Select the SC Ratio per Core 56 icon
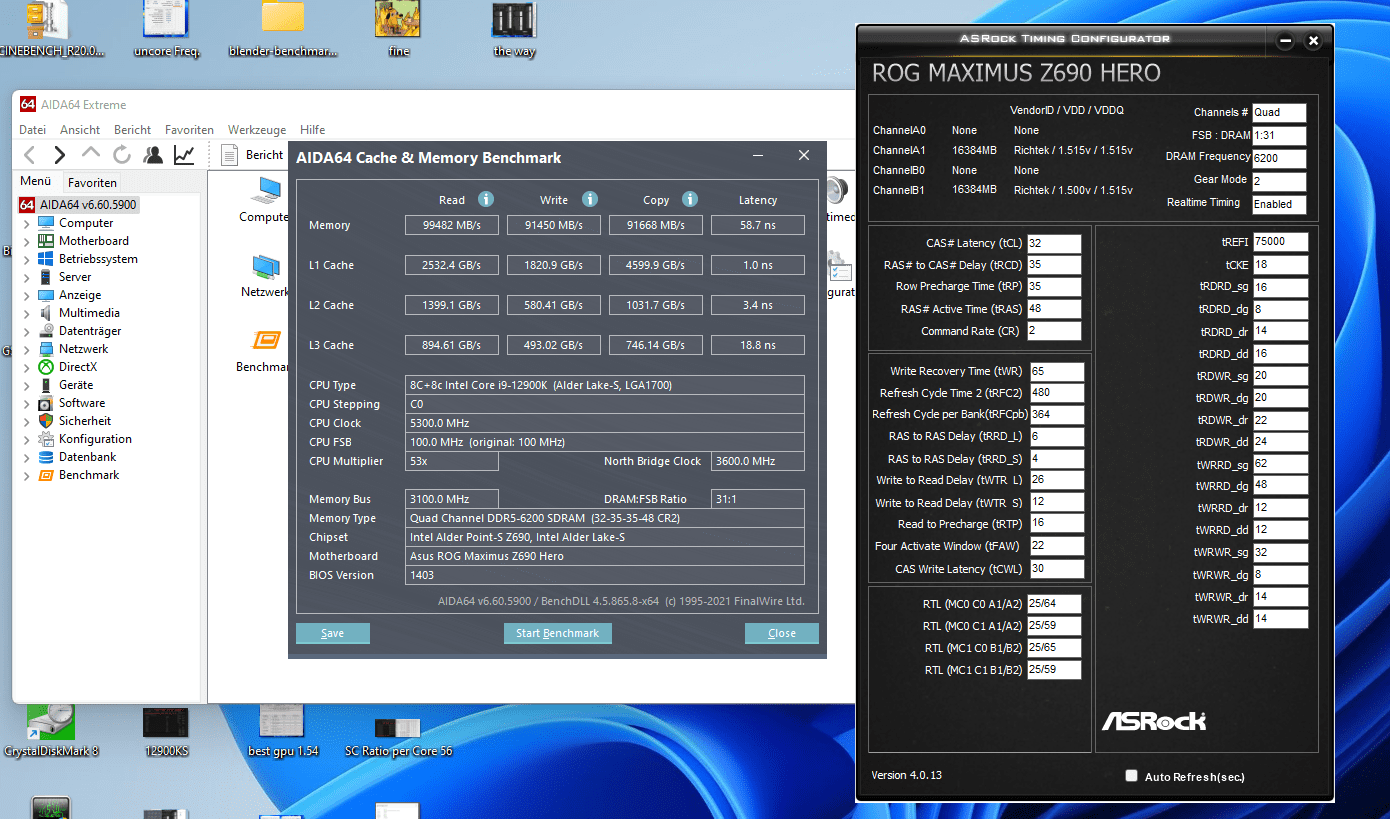This screenshot has width=1390, height=819. click(x=398, y=735)
